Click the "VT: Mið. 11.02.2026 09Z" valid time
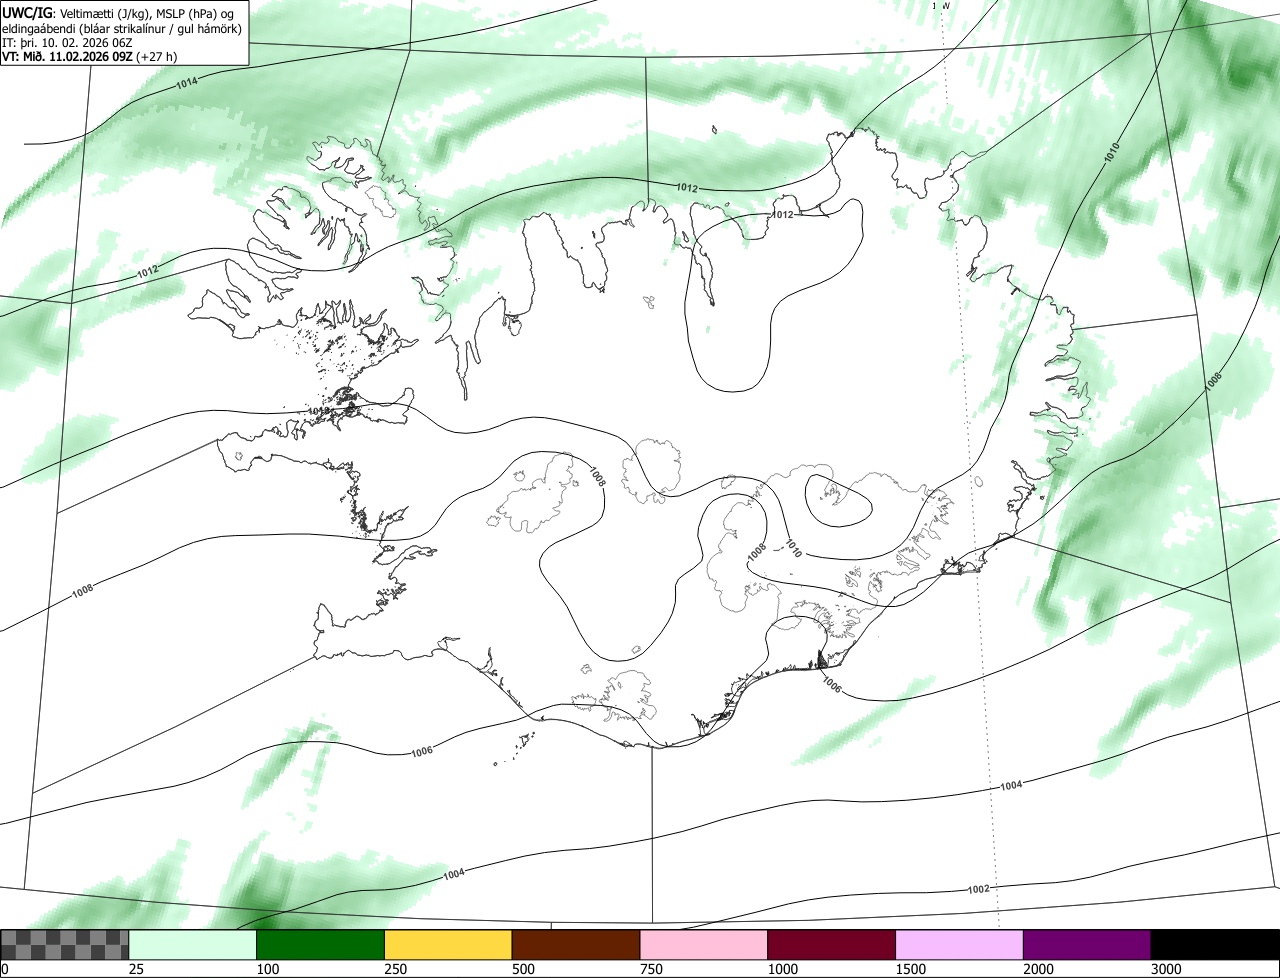 tap(67, 57)
